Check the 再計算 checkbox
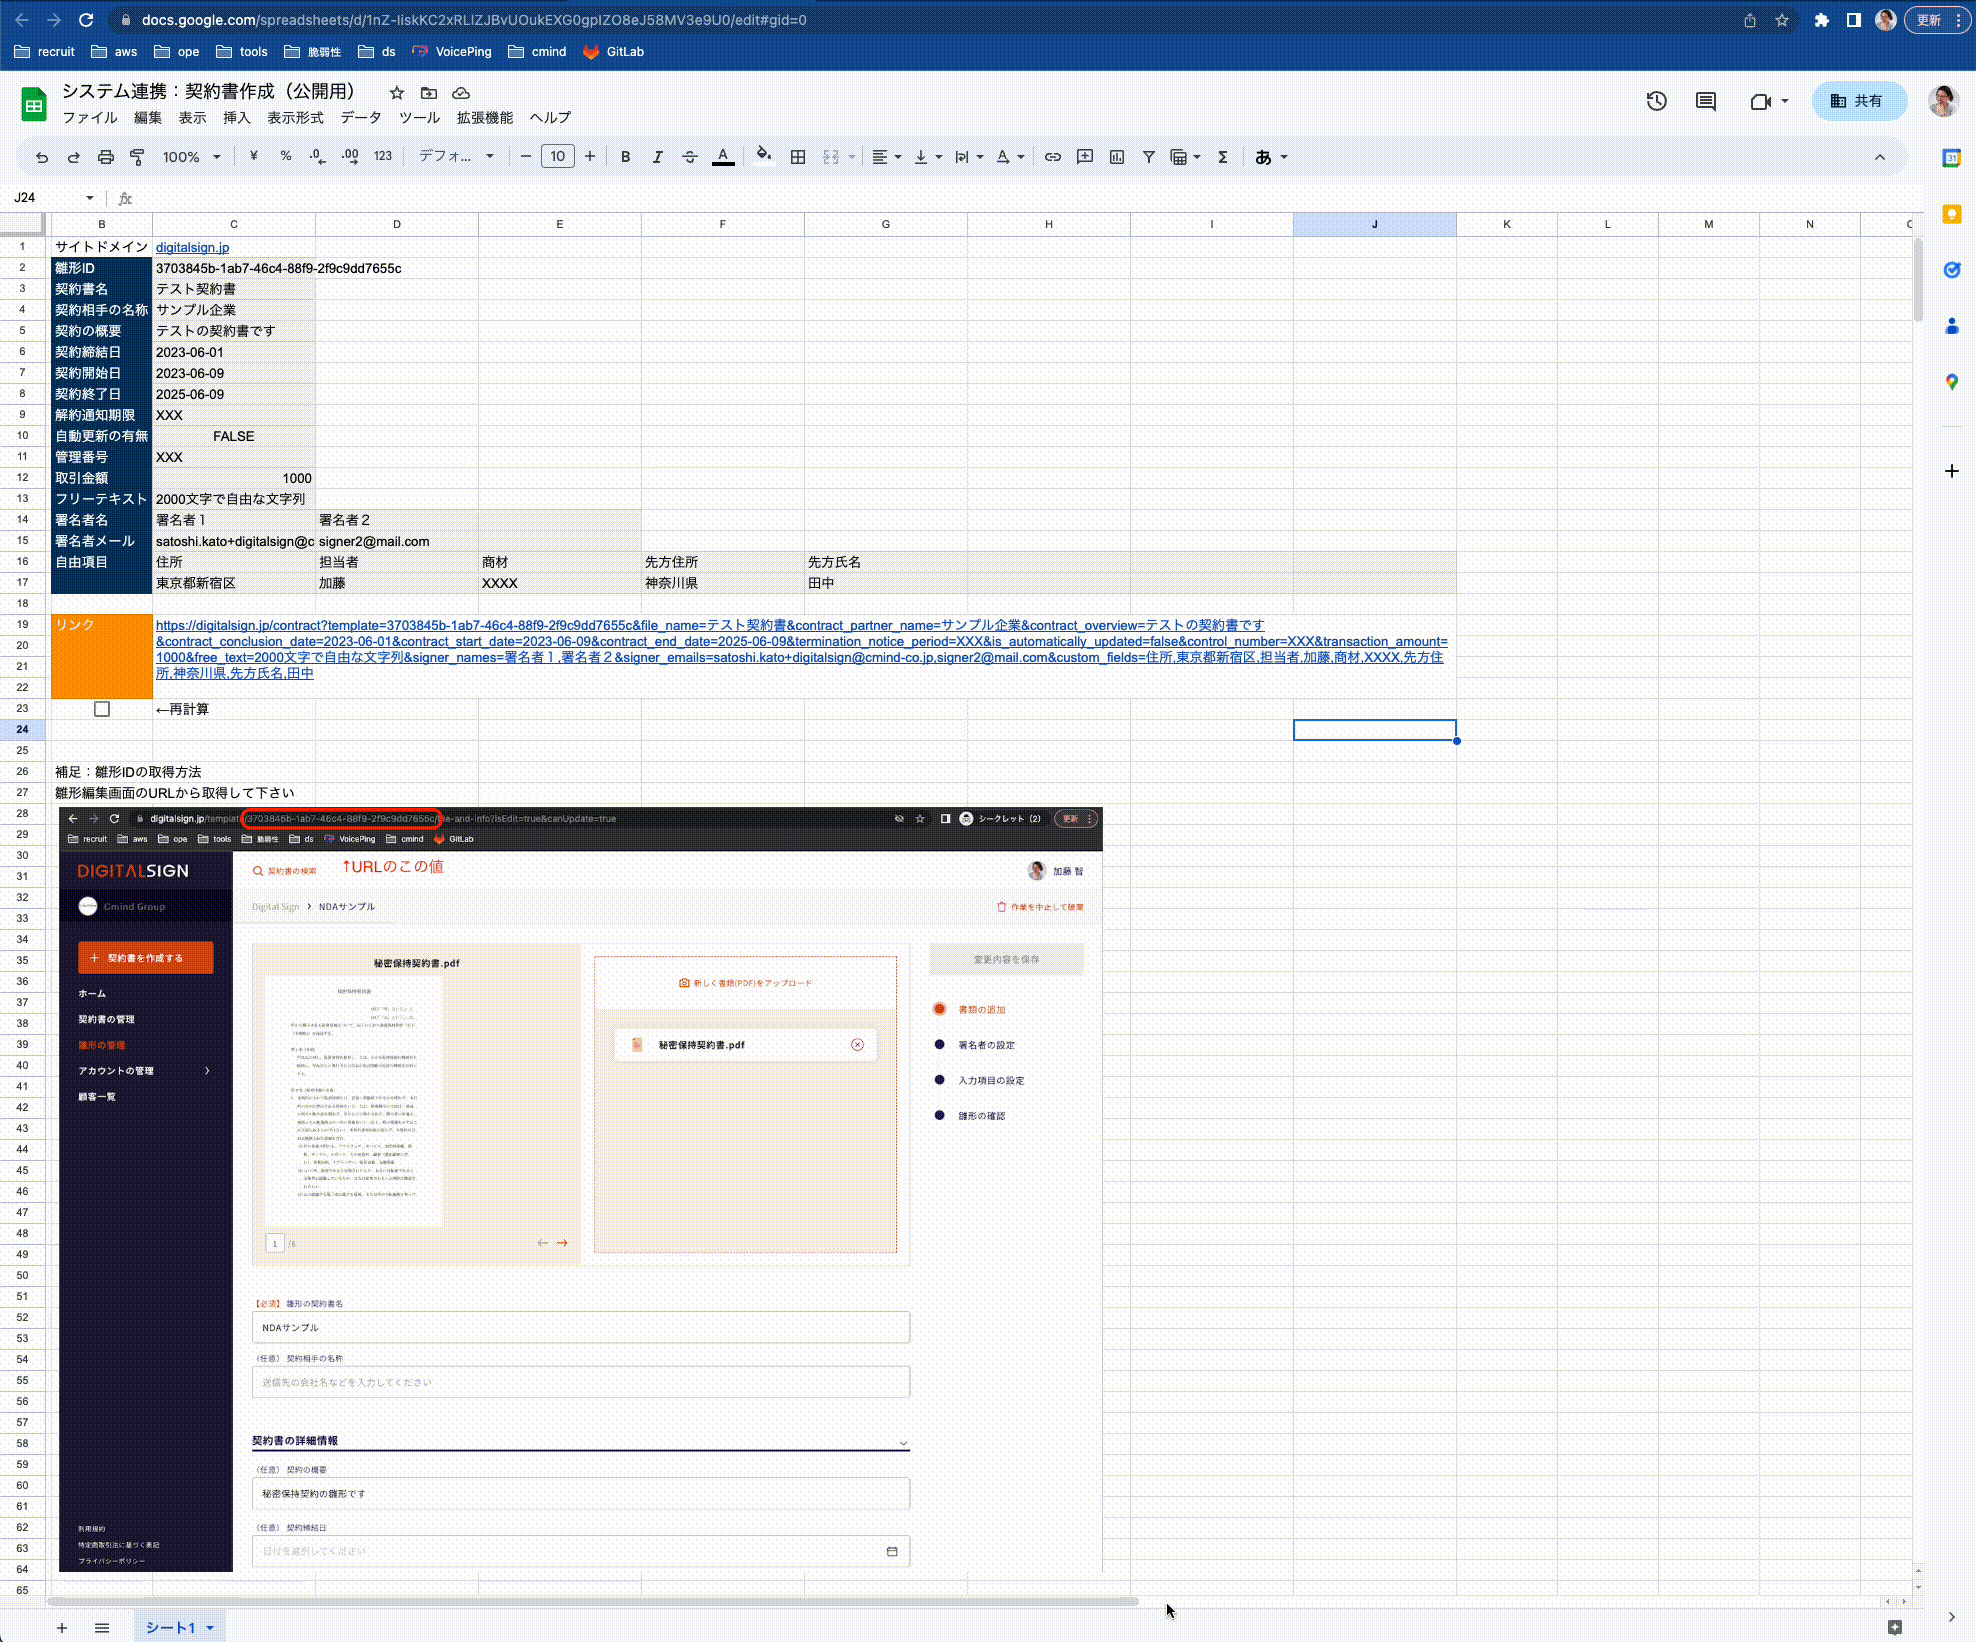Image resolution: width=1976 pixels, height=1642 pixels. pos(102,709)
